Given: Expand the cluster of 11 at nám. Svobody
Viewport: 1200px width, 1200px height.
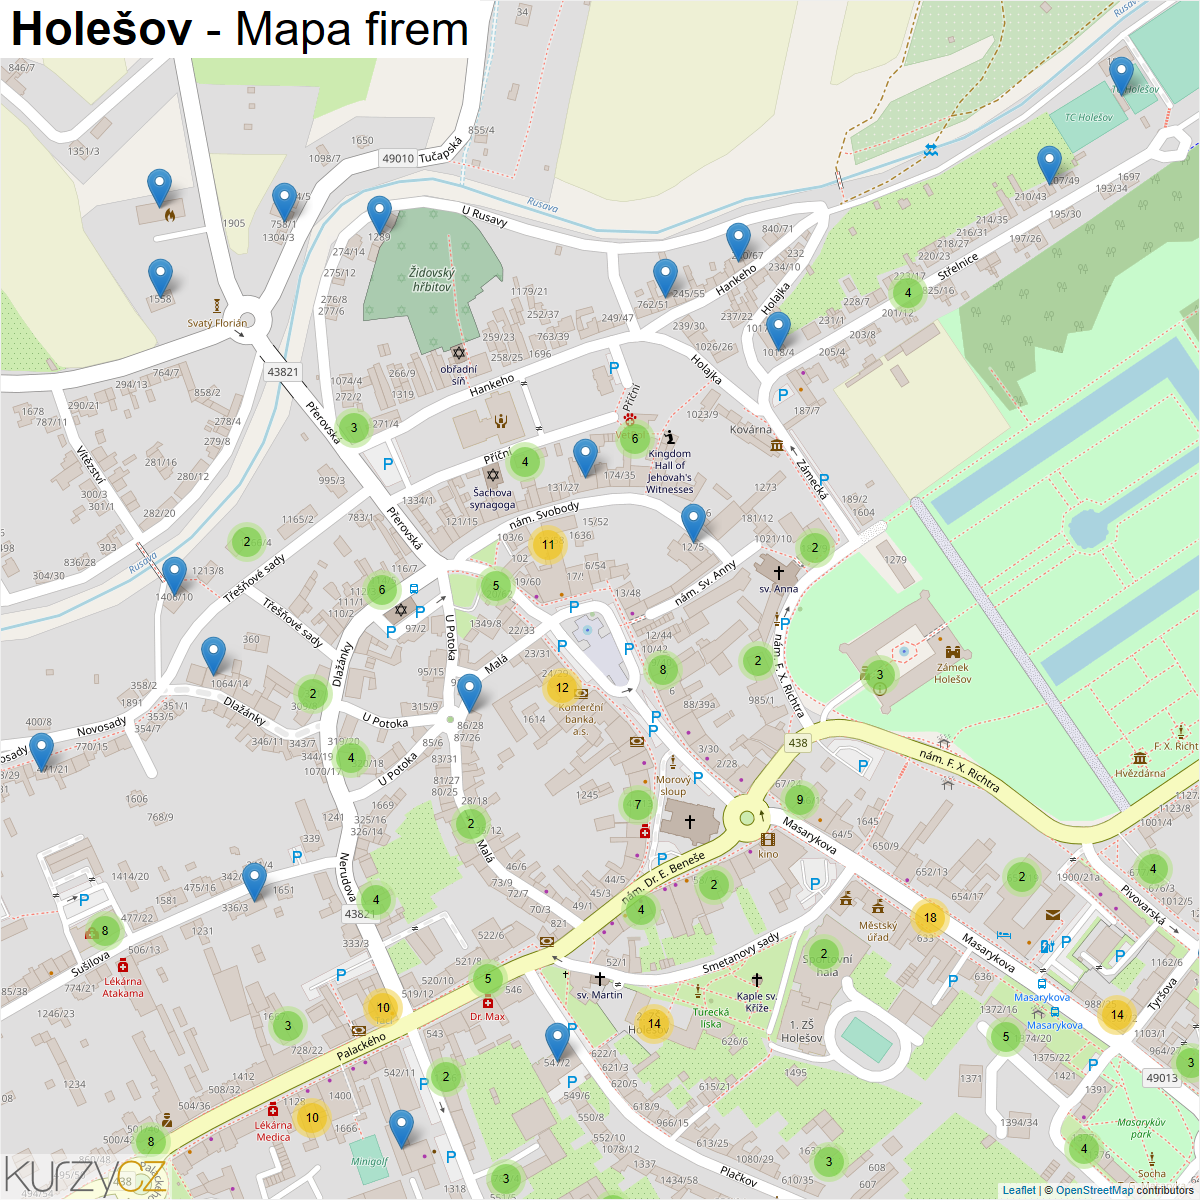Looking at the screenshot, I should 547,545.
